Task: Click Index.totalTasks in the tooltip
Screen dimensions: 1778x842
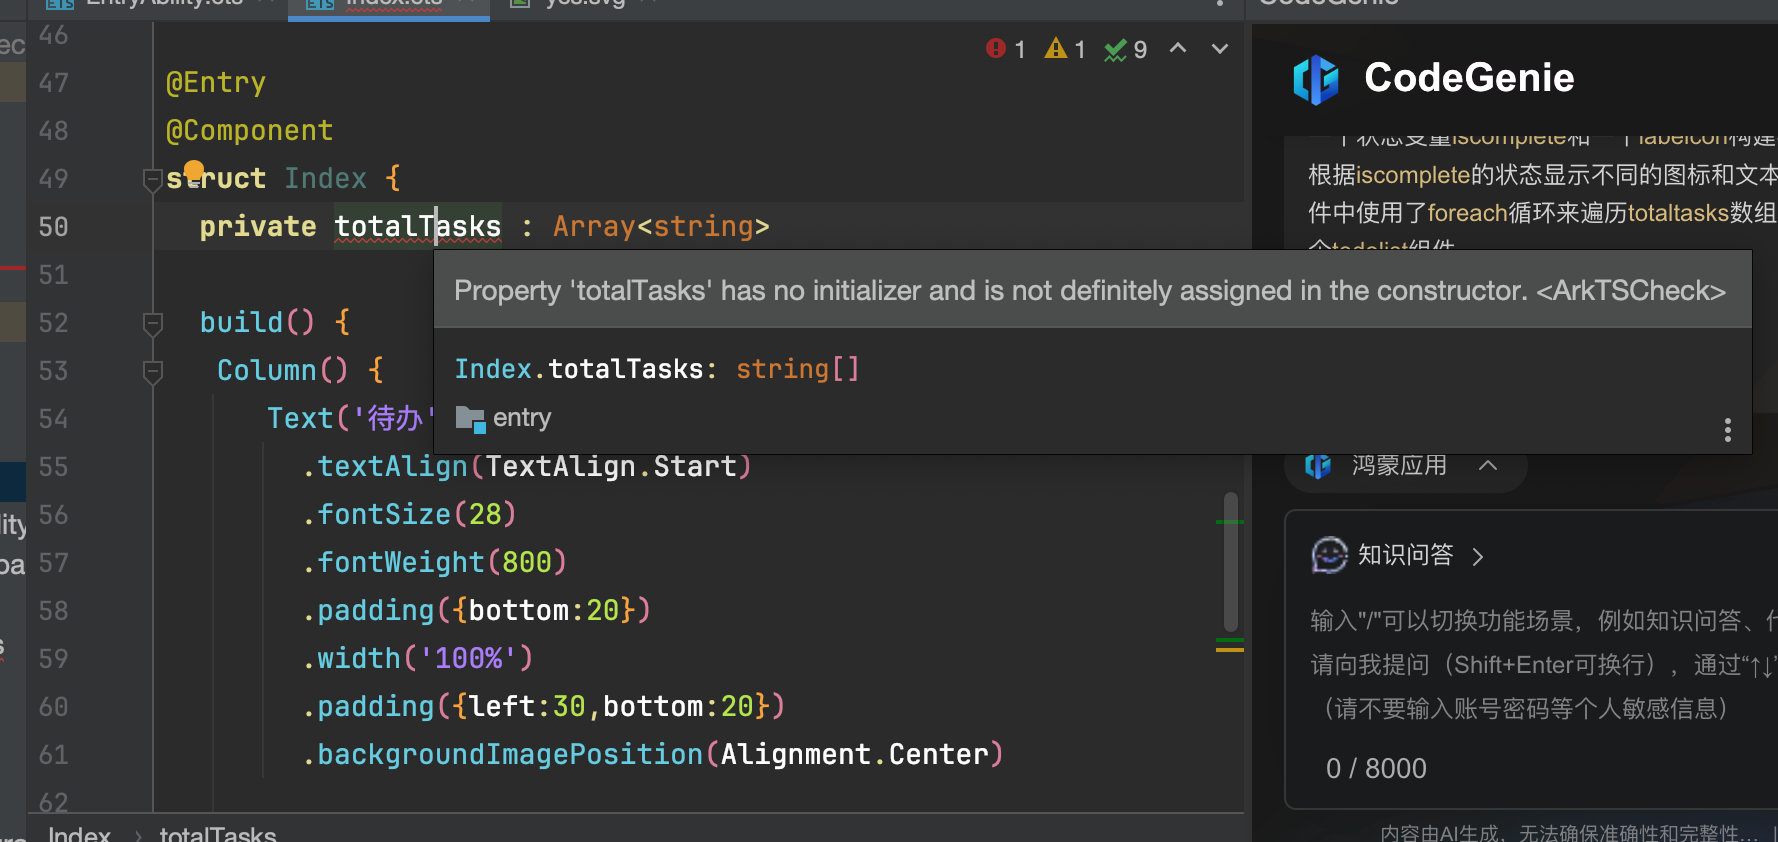Action: (579, 369)
